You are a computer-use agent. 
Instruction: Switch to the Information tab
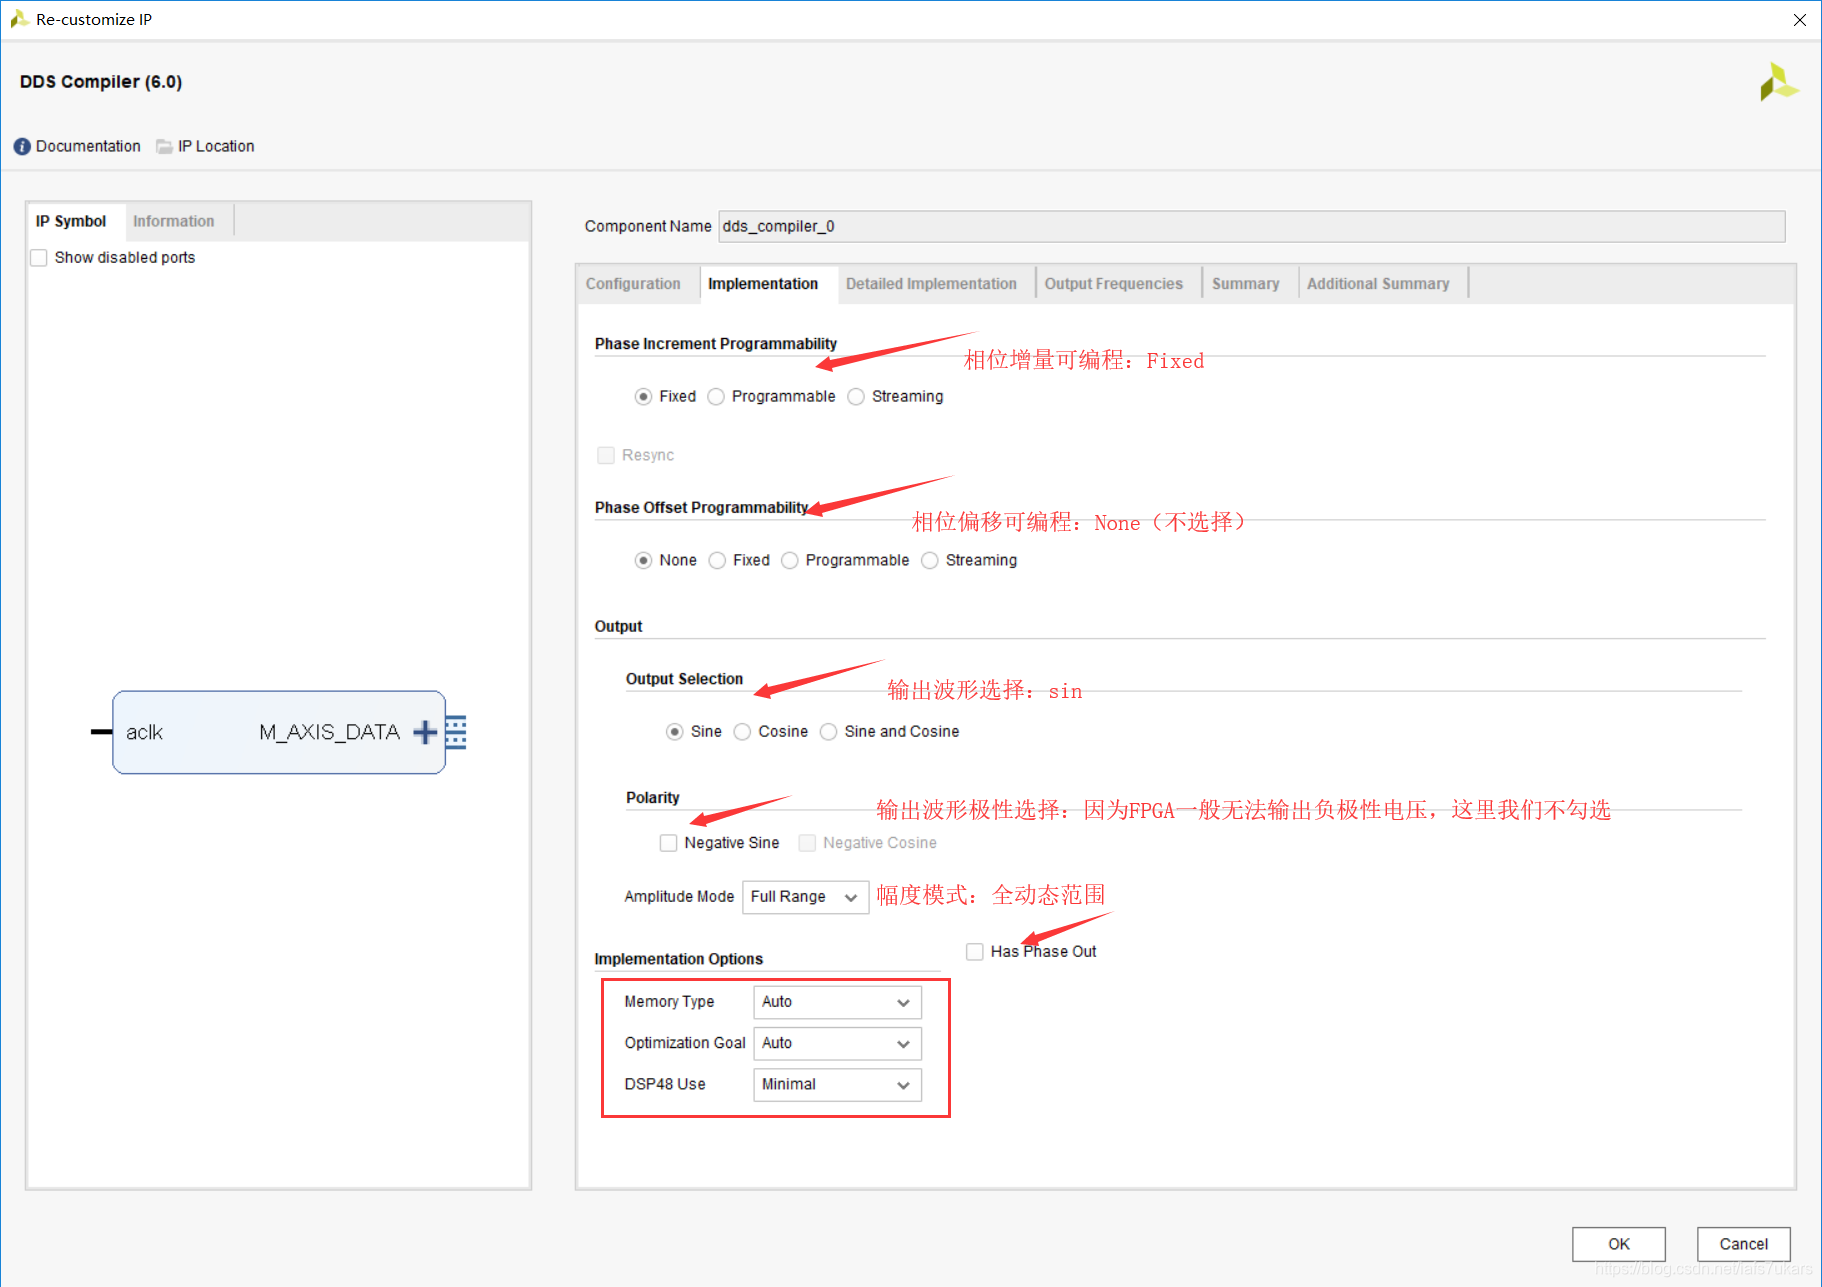tap(174, 220)
